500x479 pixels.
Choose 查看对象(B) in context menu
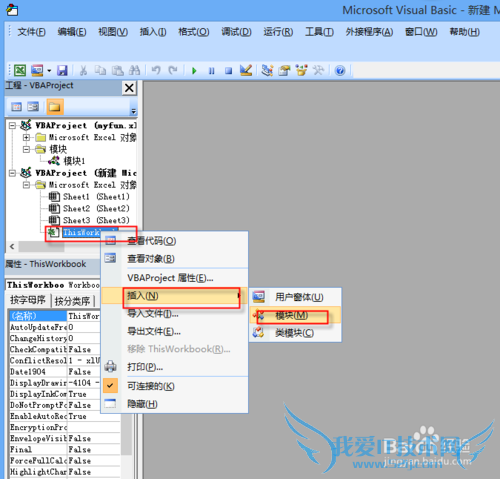pyautogui.click(x=175, y=259)
